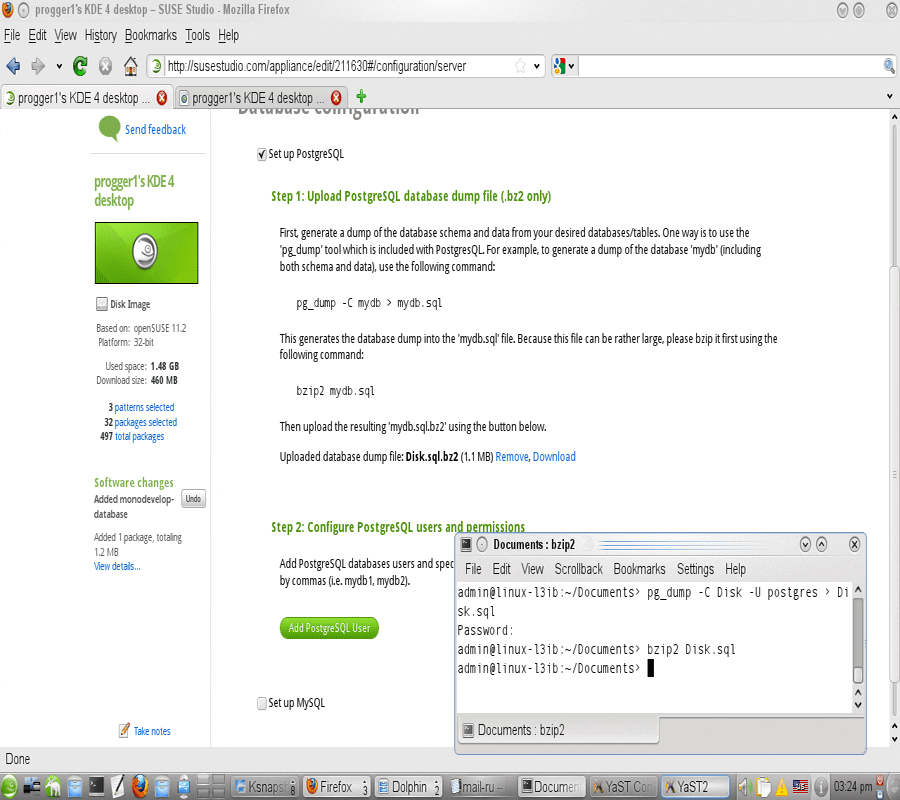Image resolution: width=900 pixels, height=800 pixels.
Task: Close the second progger1's KDE 4 desktop tab
Action: click(336, 98)
